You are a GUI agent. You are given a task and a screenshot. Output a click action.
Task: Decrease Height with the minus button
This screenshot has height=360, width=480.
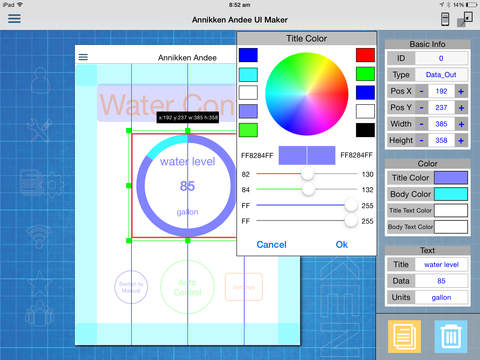(422, 140)
